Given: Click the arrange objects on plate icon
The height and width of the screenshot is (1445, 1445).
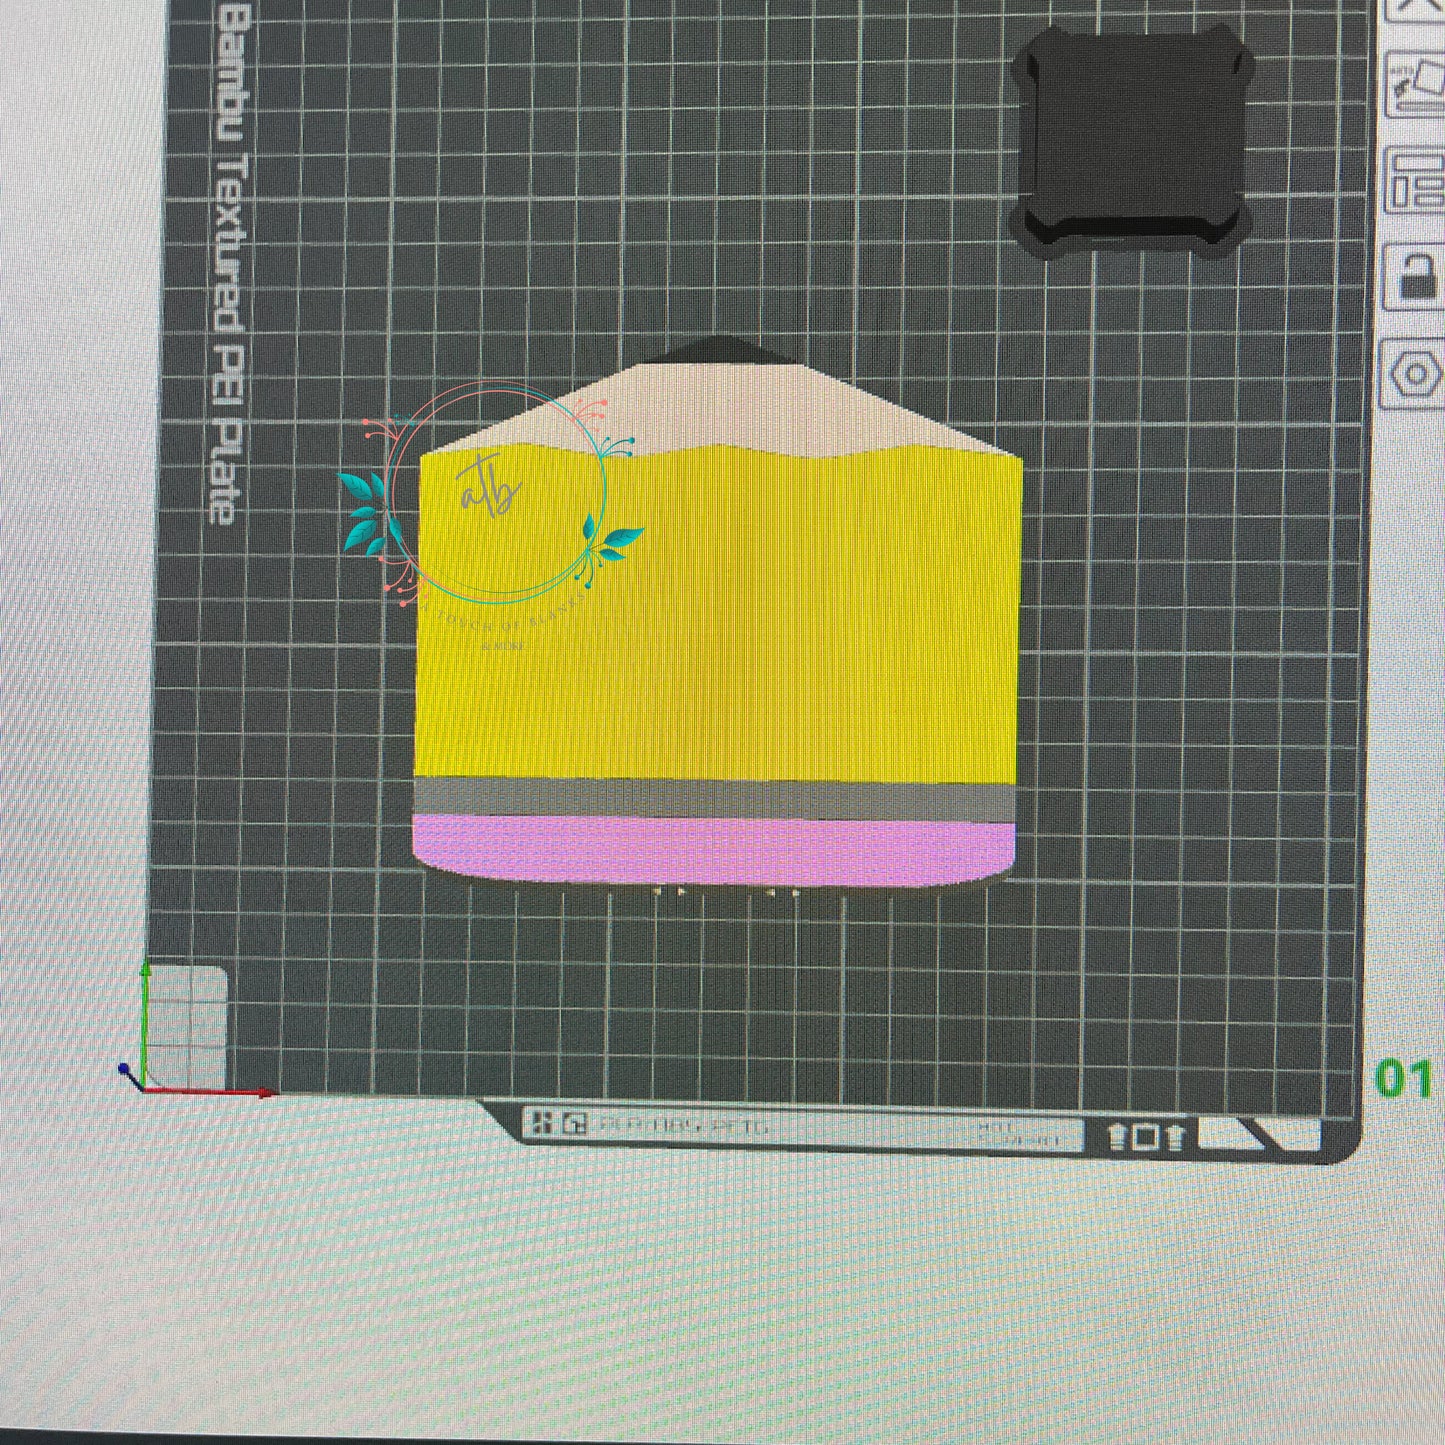Looking at the screenshot, I should coord(1415,180).
